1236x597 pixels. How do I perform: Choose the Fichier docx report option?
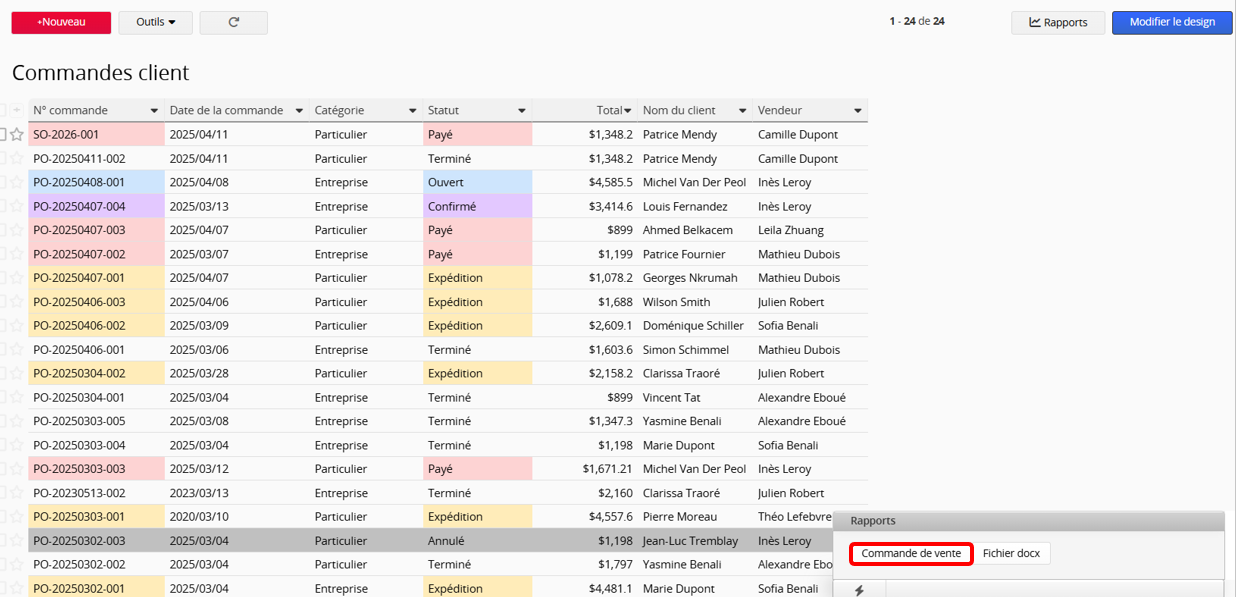pyautogui.click(x=1011, y=553)
